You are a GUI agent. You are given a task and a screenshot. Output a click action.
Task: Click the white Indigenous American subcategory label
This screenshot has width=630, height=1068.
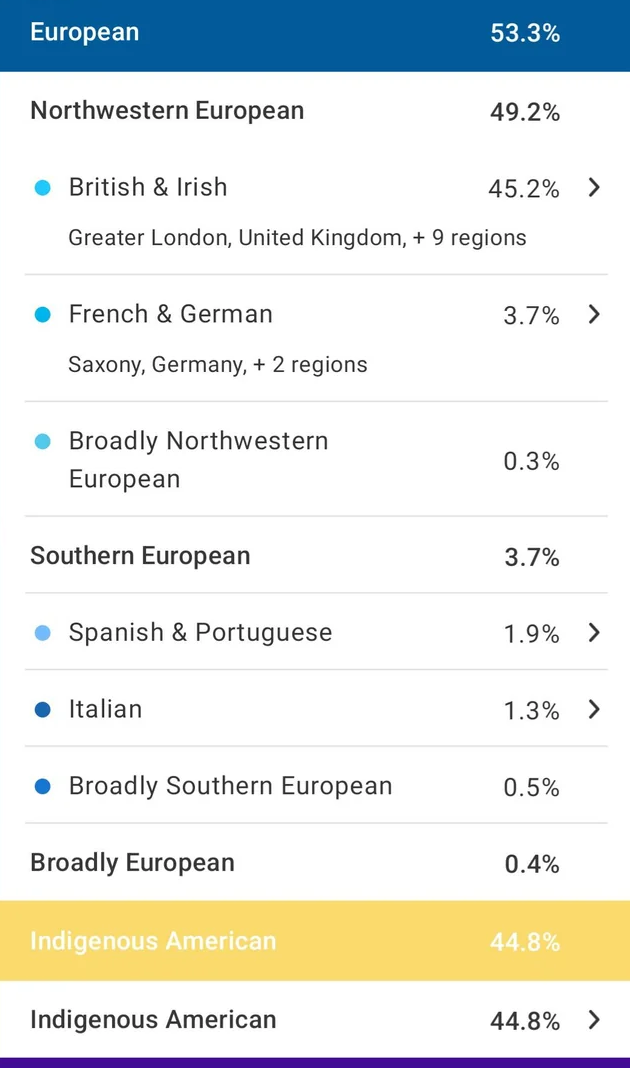coord(153,1020)
